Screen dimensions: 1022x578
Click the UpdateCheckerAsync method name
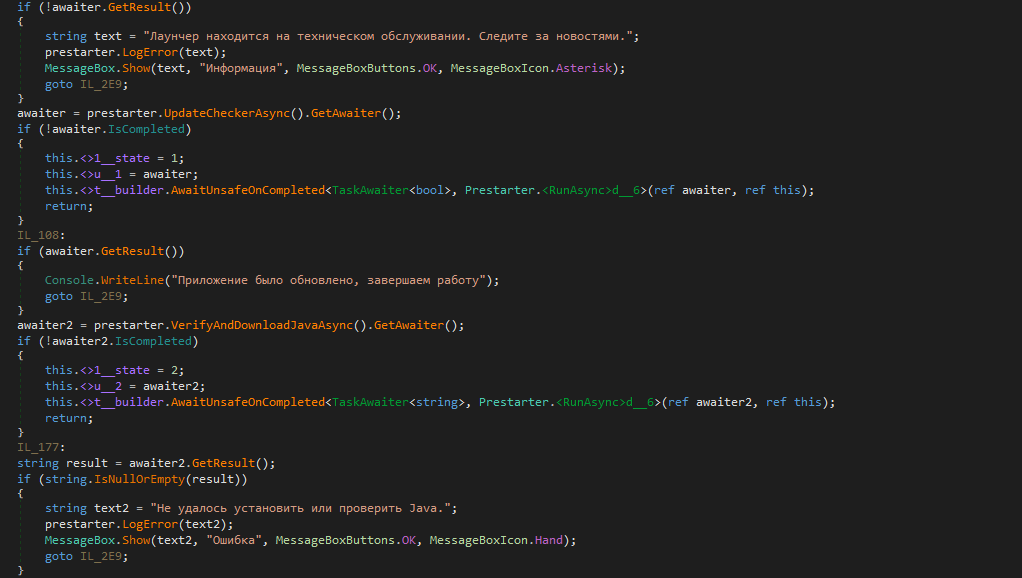pyautogui.click(x=227, y=113)
